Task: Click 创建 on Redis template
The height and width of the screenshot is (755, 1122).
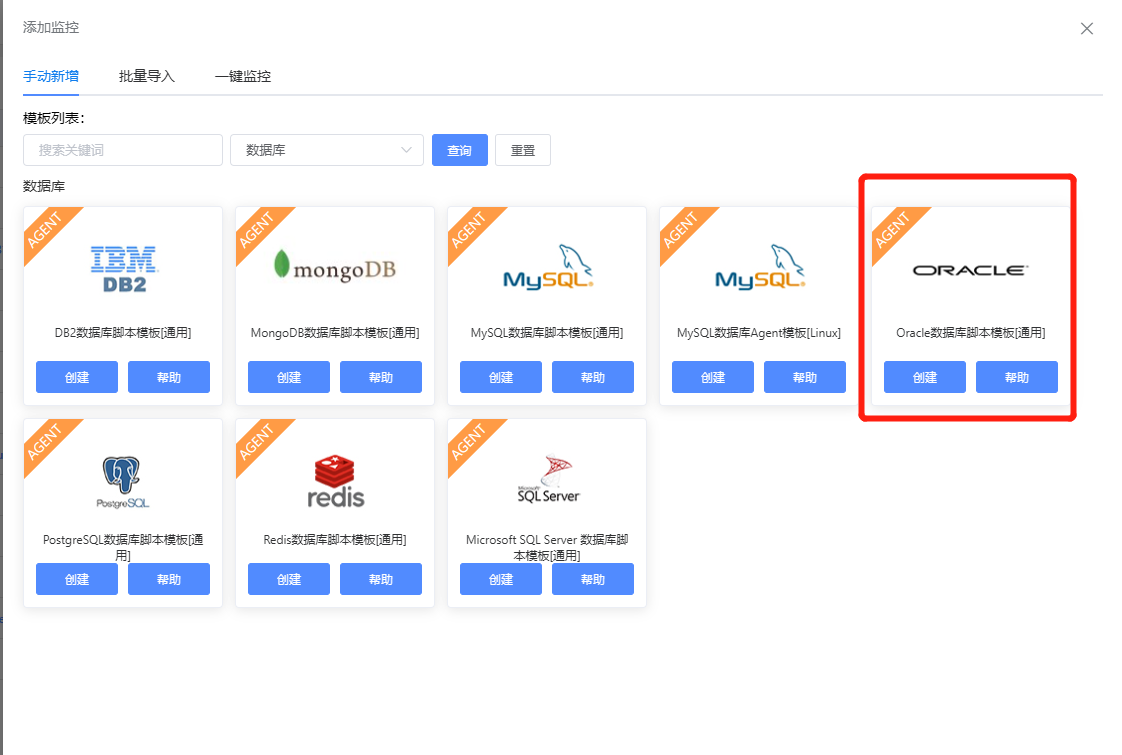Action: tap(289, 579)
